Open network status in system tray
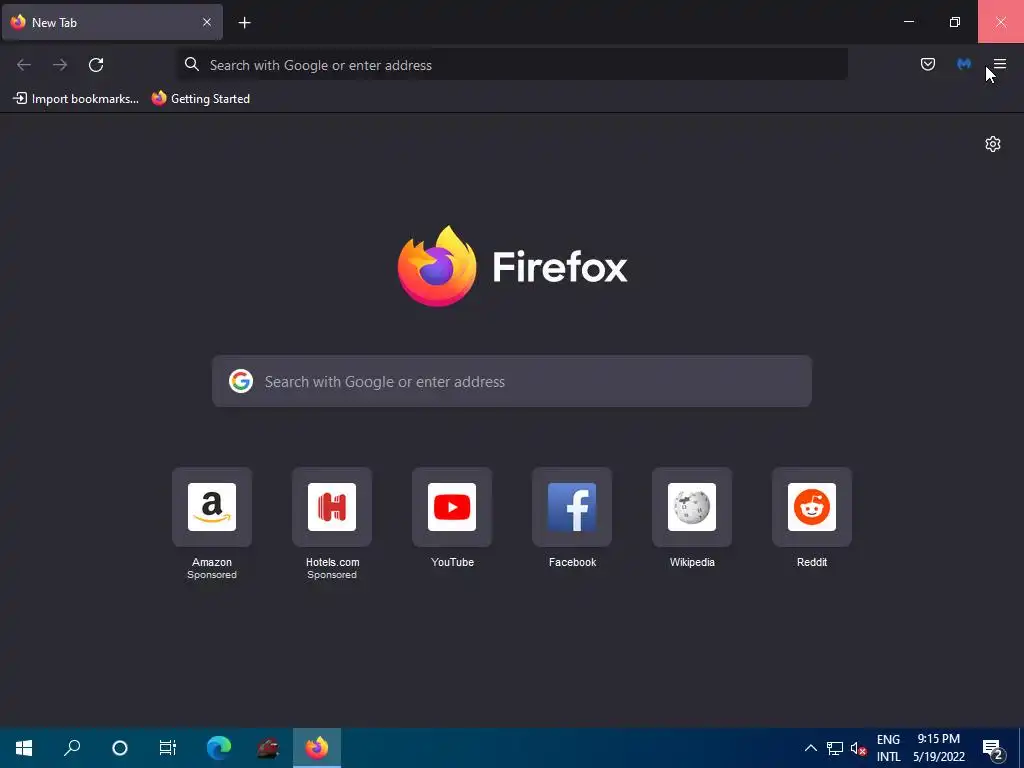 pos(835,748)
